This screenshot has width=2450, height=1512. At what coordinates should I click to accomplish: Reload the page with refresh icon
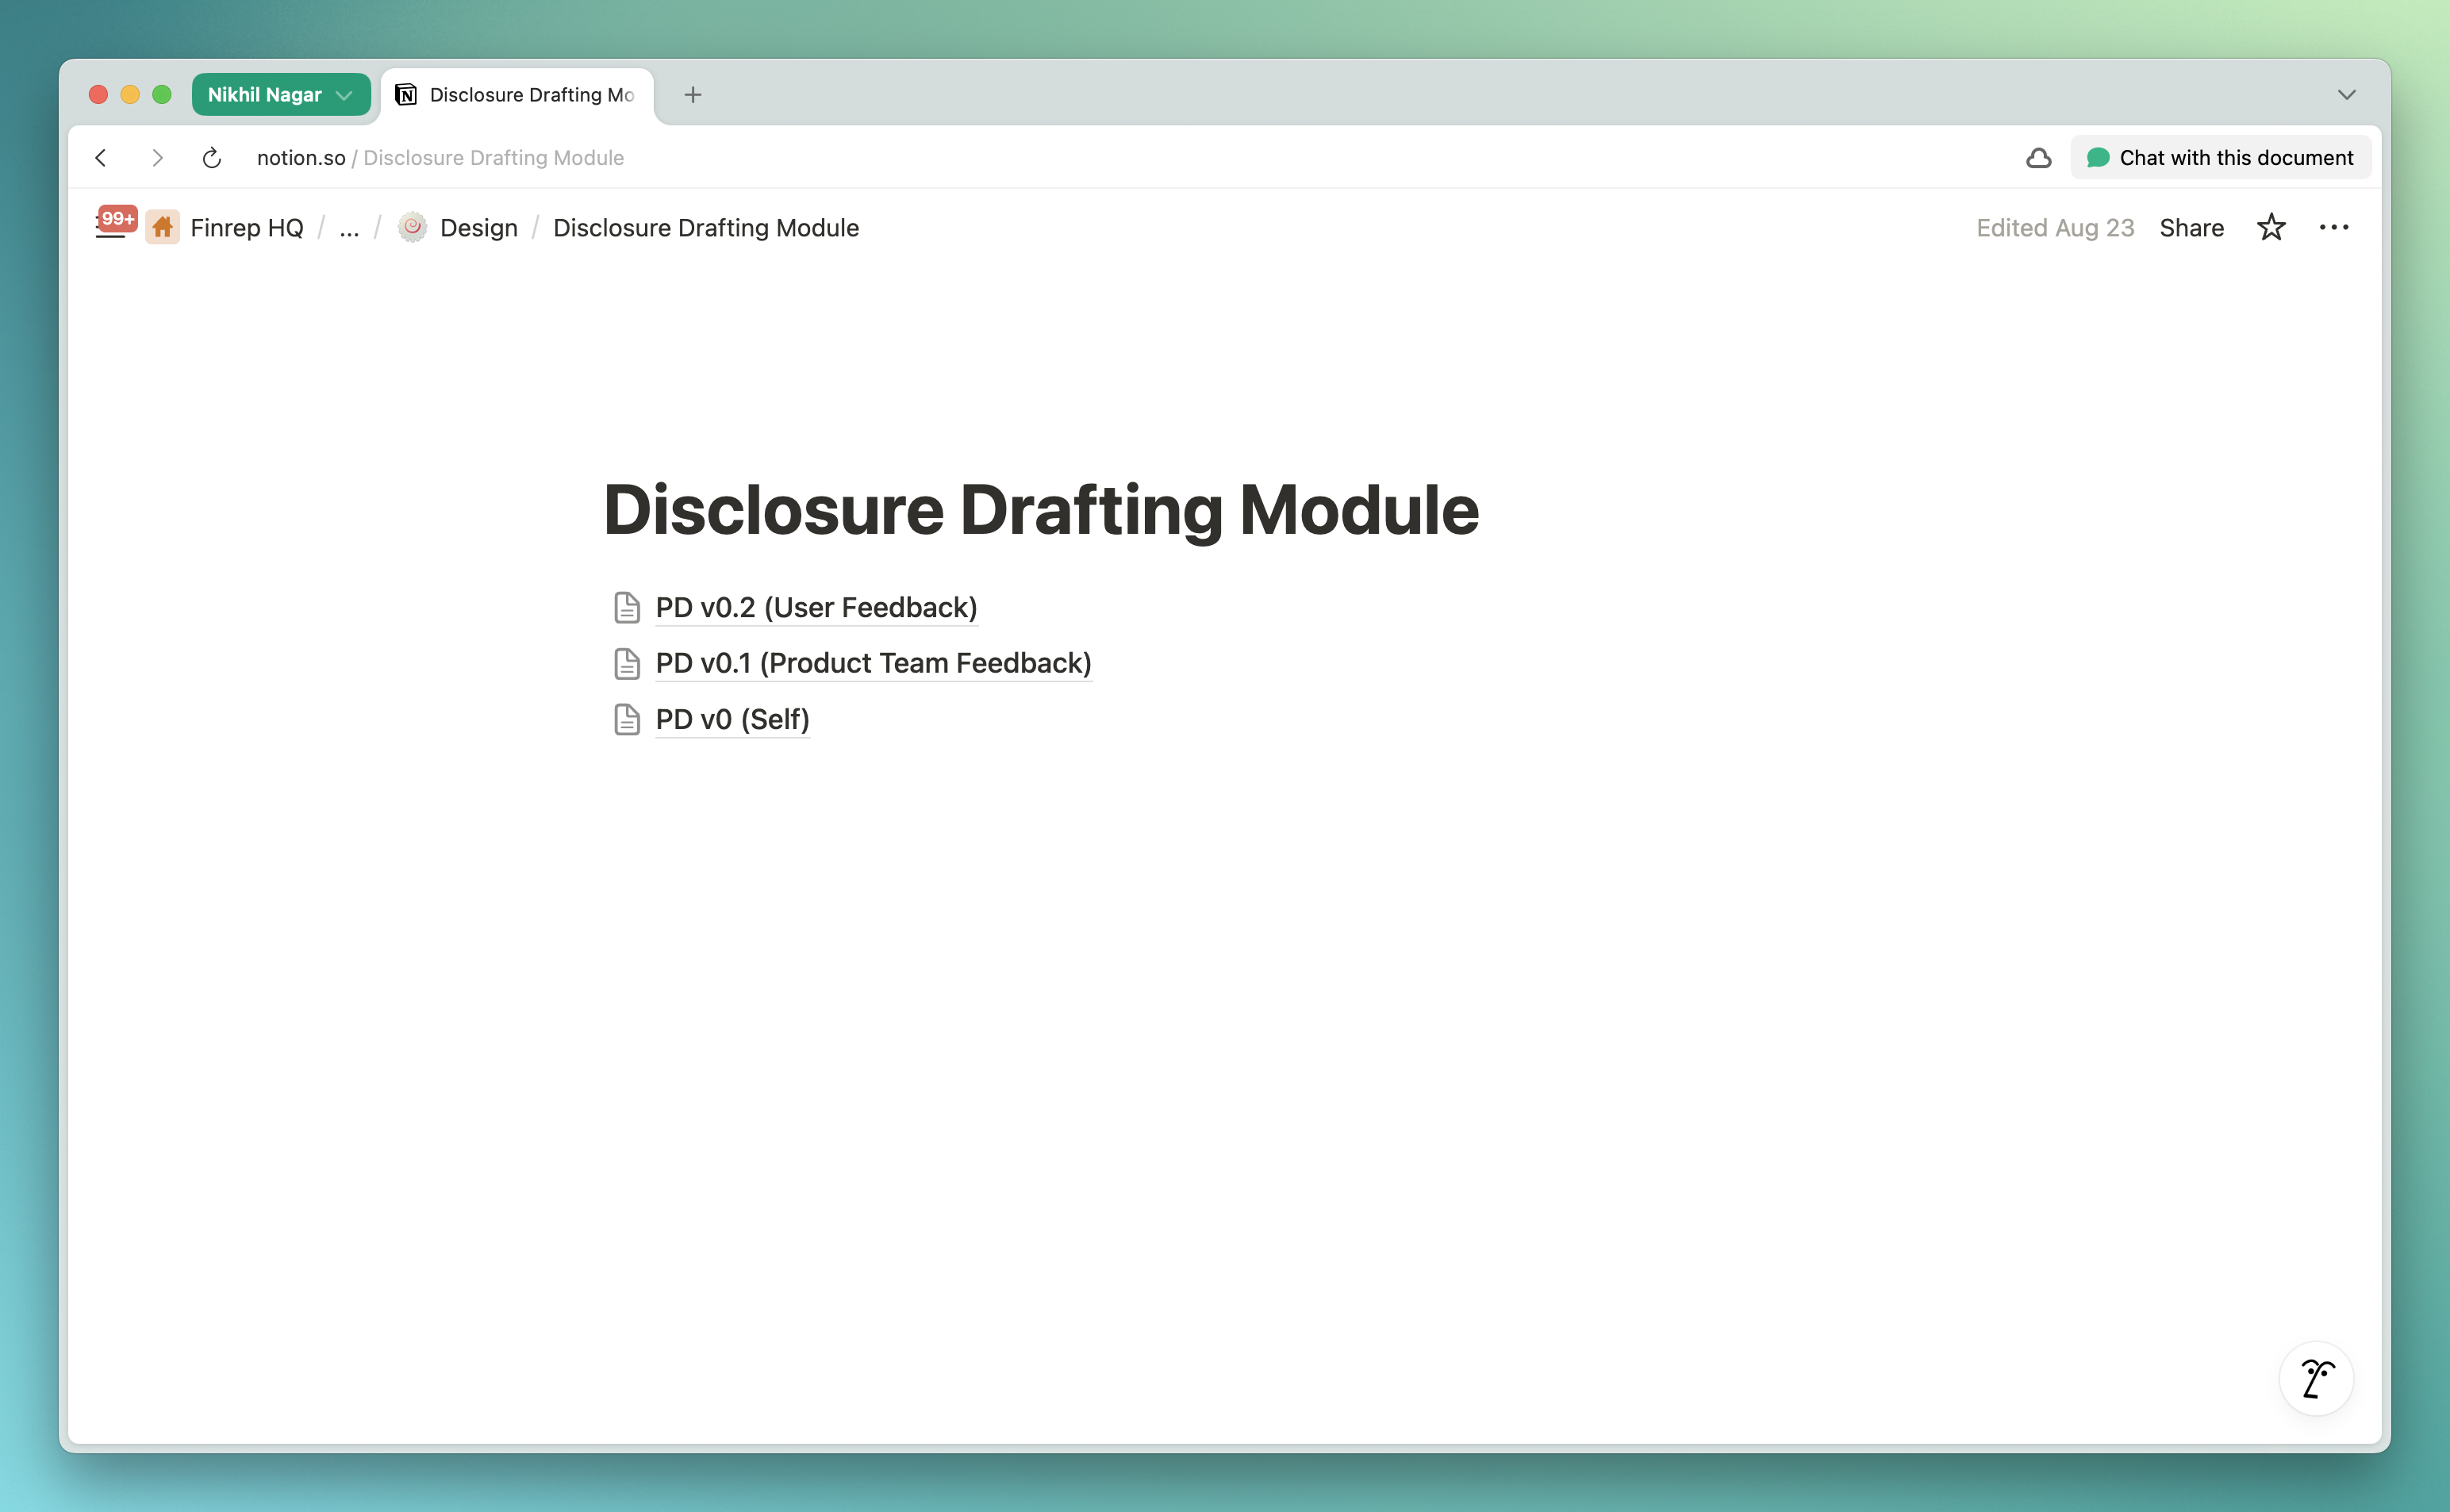pos(211,158)
